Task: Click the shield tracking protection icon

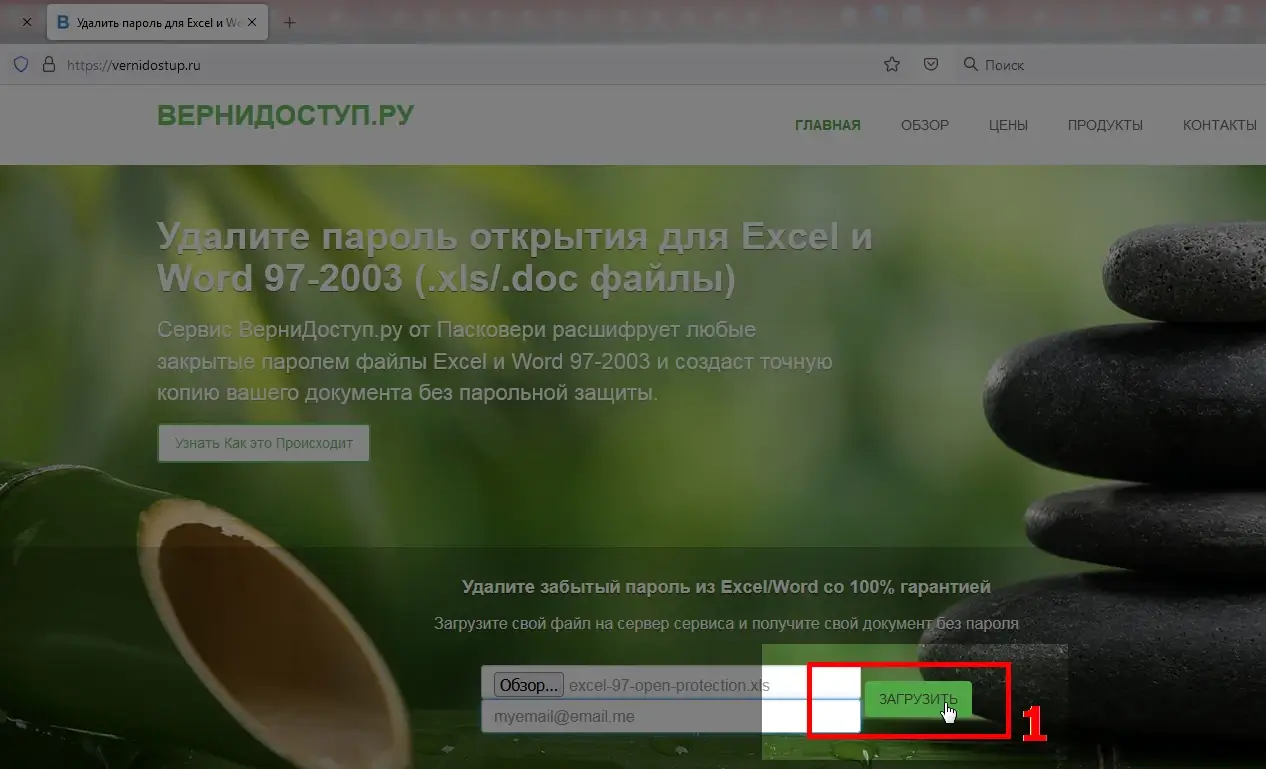Action: (20, 64)
